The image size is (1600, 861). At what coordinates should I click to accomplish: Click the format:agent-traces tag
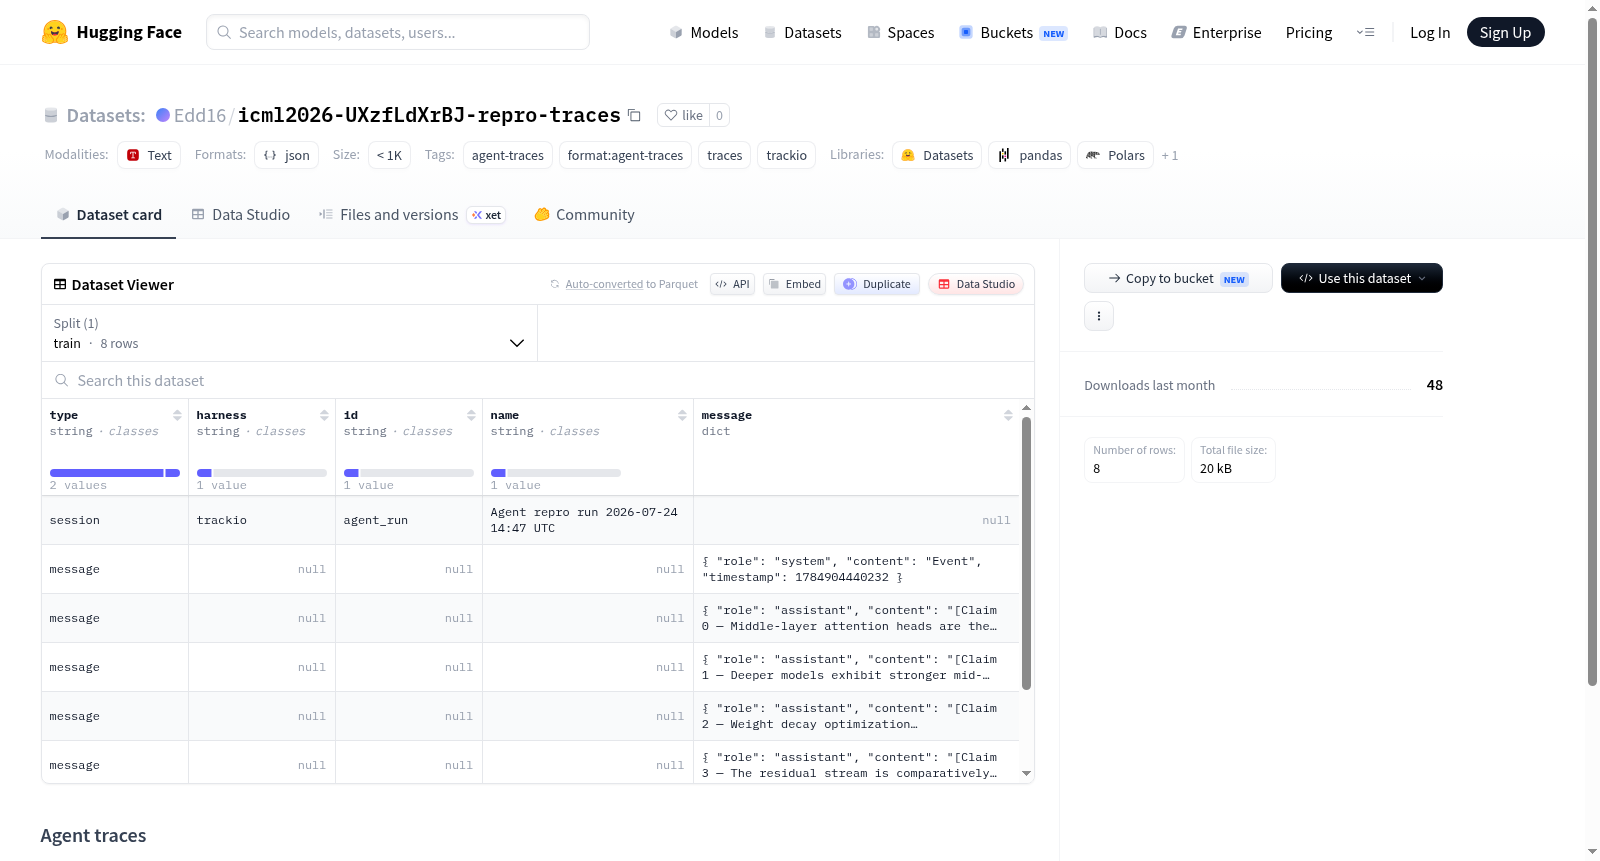(x=625, y=155)
